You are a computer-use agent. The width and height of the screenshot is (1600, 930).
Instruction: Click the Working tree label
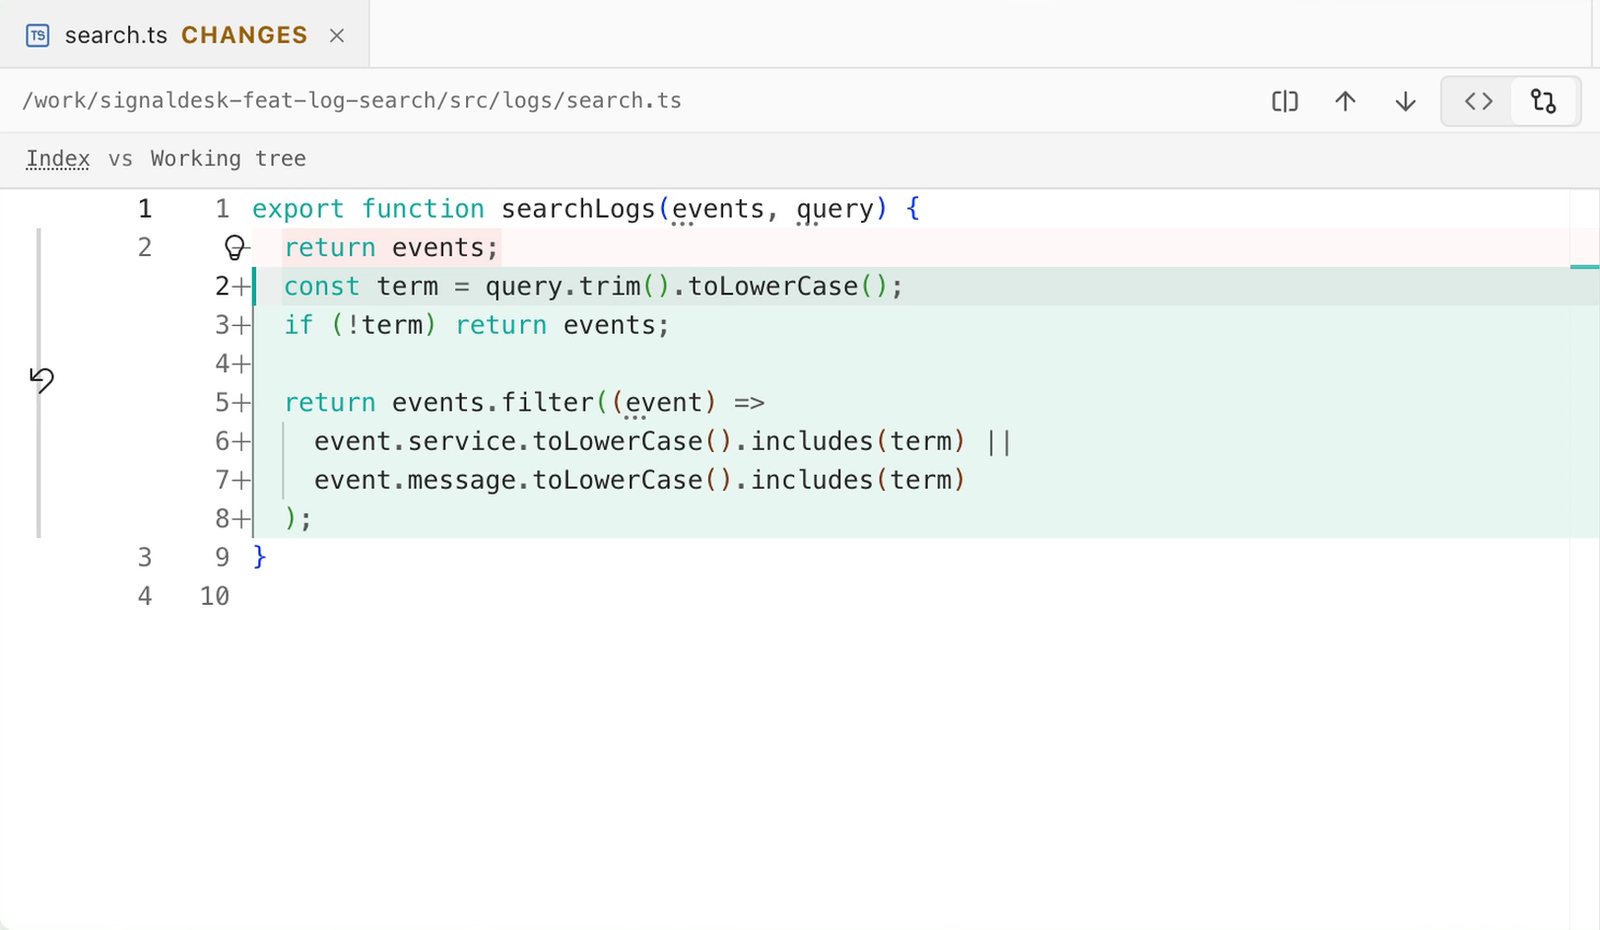(228, 159)
